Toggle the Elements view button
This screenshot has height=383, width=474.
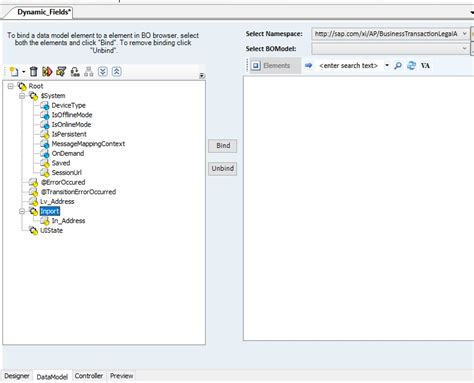271,66
